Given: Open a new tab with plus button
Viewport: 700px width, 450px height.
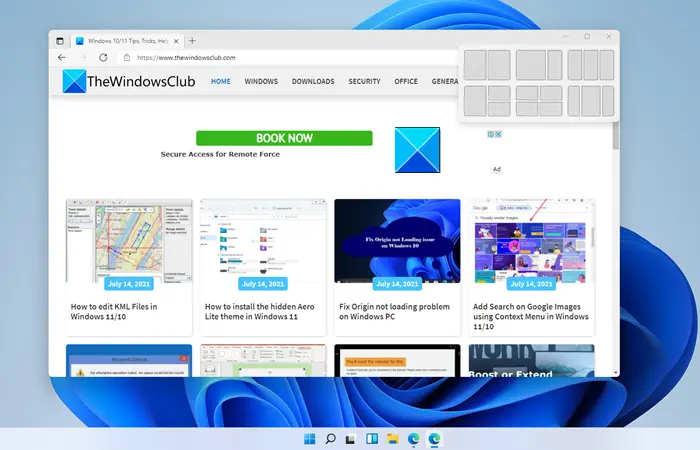Looking at the screenshot, I should 192,41.
